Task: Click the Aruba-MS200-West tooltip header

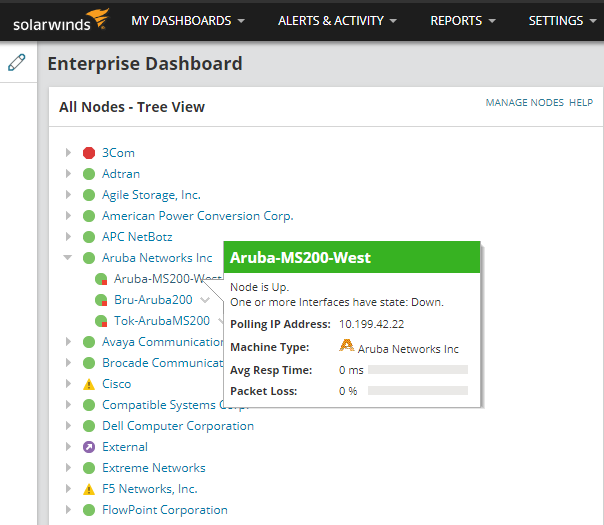Action: coord(352,257)
